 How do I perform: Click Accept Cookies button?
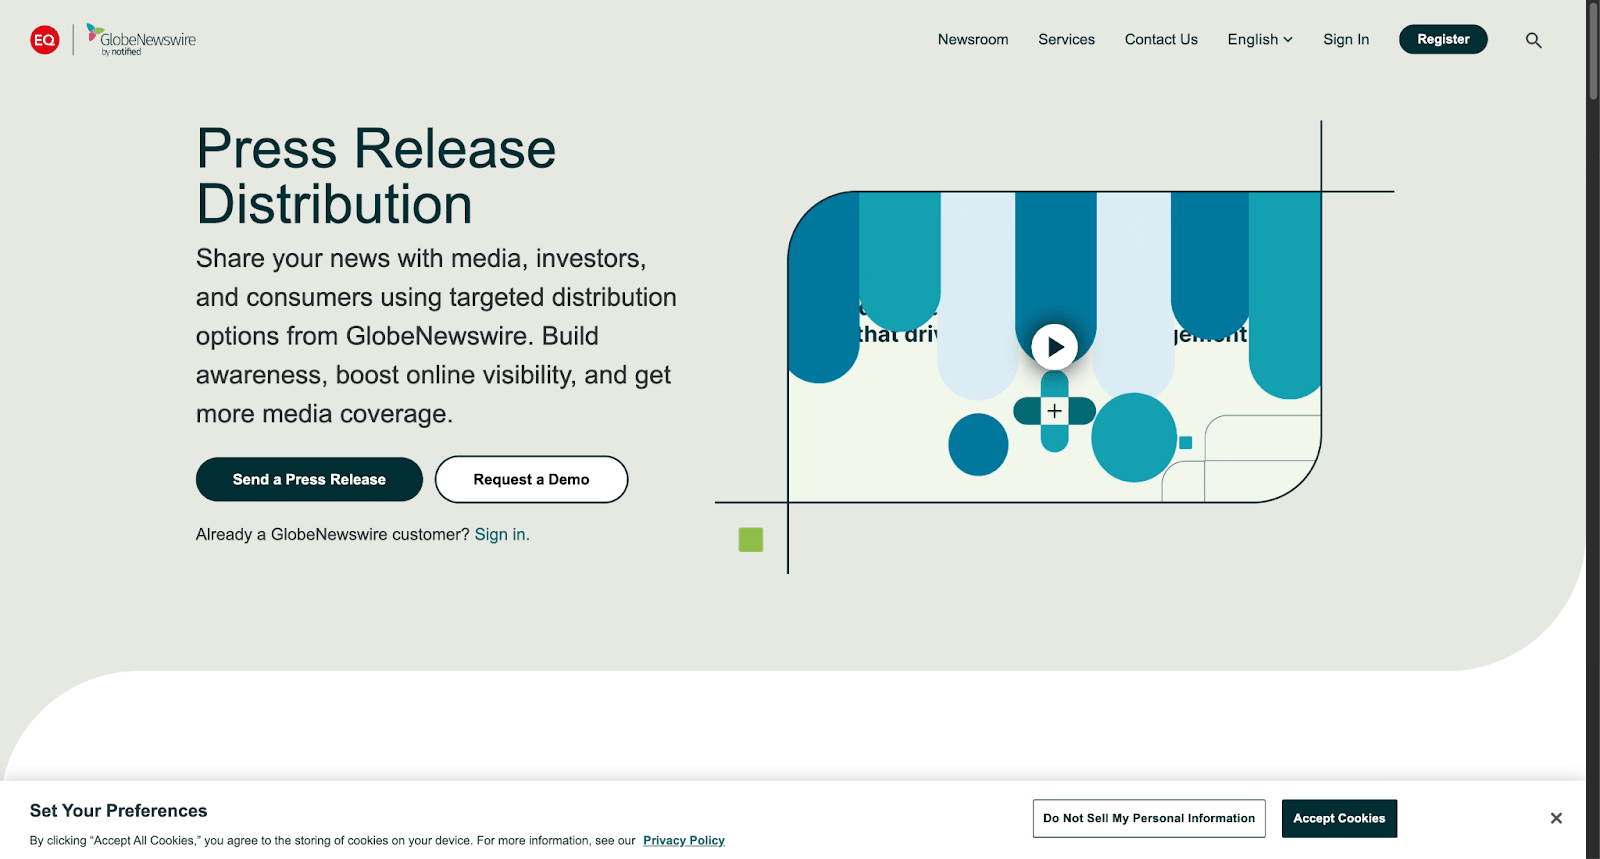(1339, 818)
